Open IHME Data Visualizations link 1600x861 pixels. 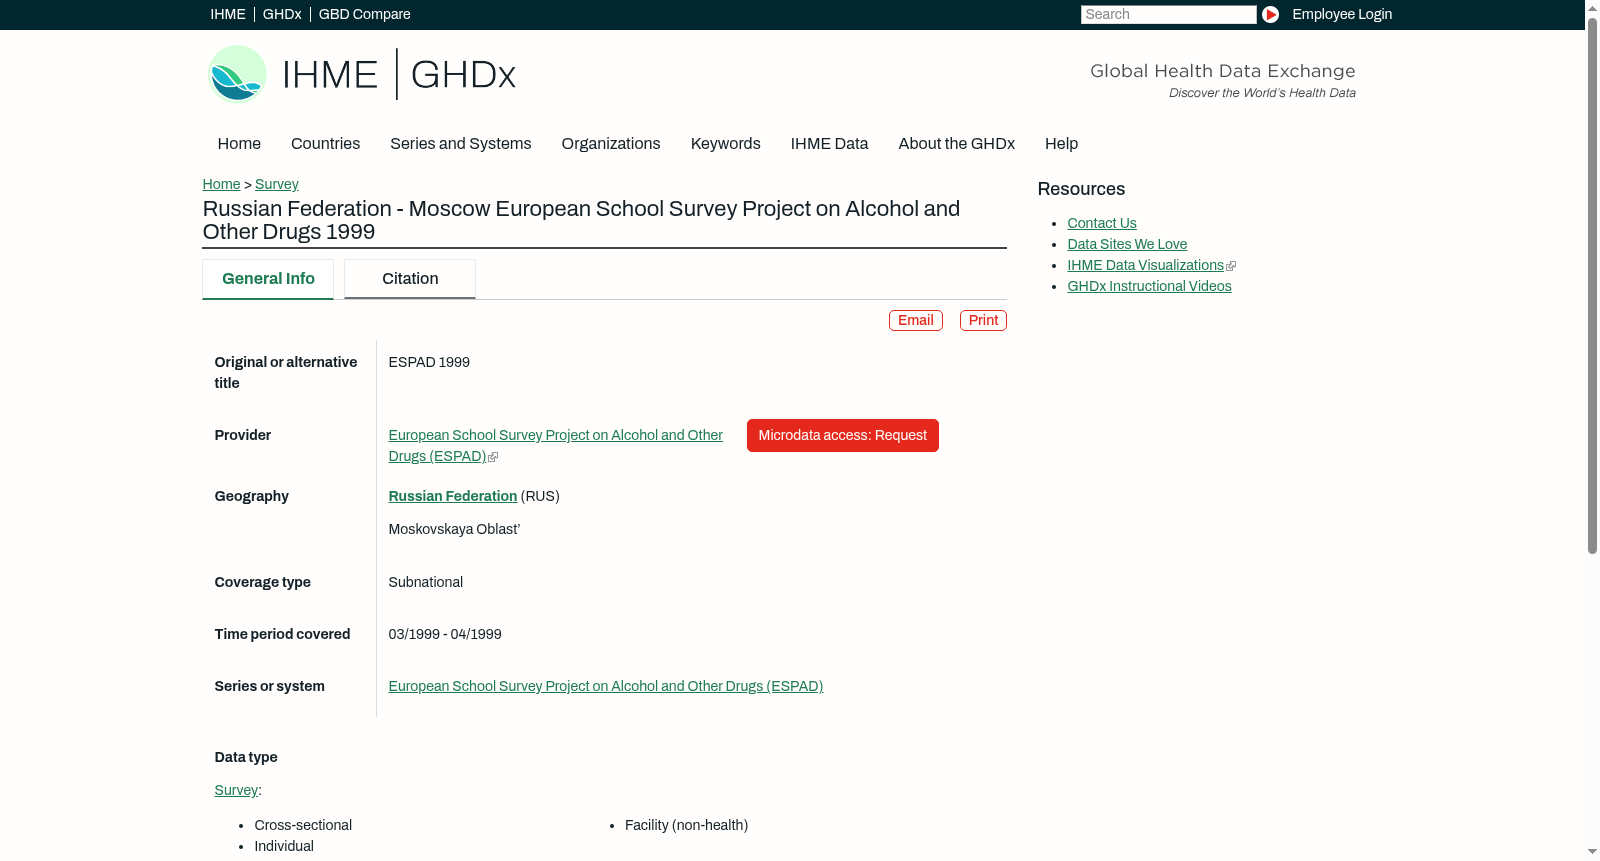1145,265
